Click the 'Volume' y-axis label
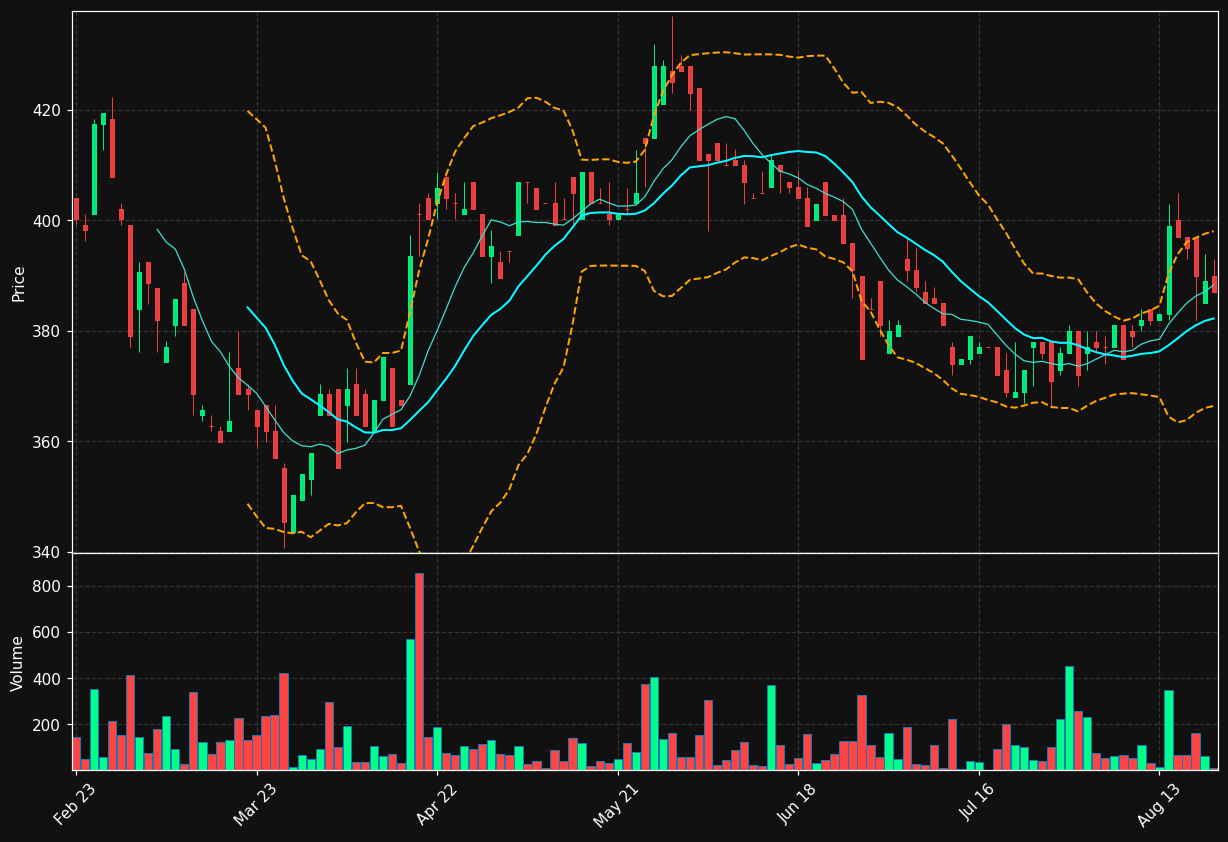1228x842 pixels. click(18, 663)
